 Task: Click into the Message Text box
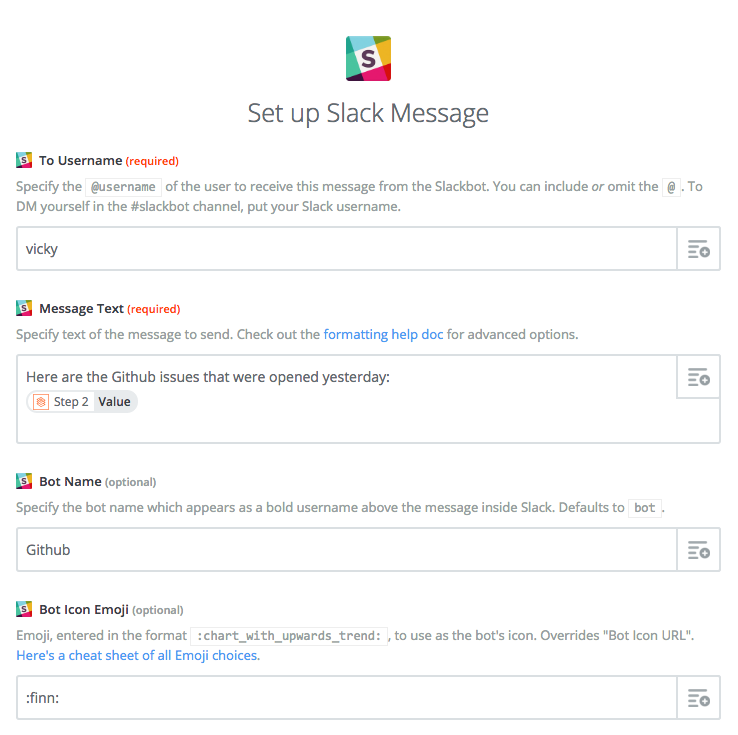click(346, 399)
